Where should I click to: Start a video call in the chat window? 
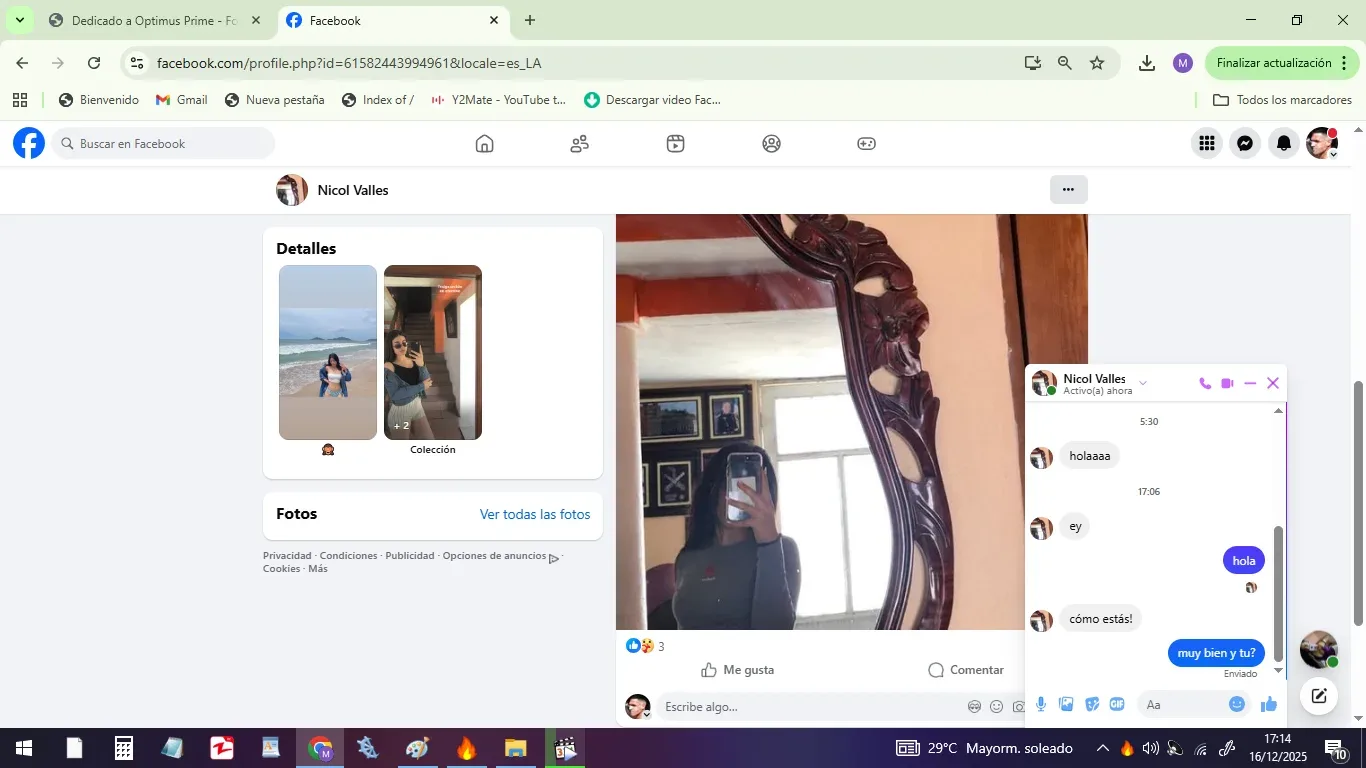1227,384
